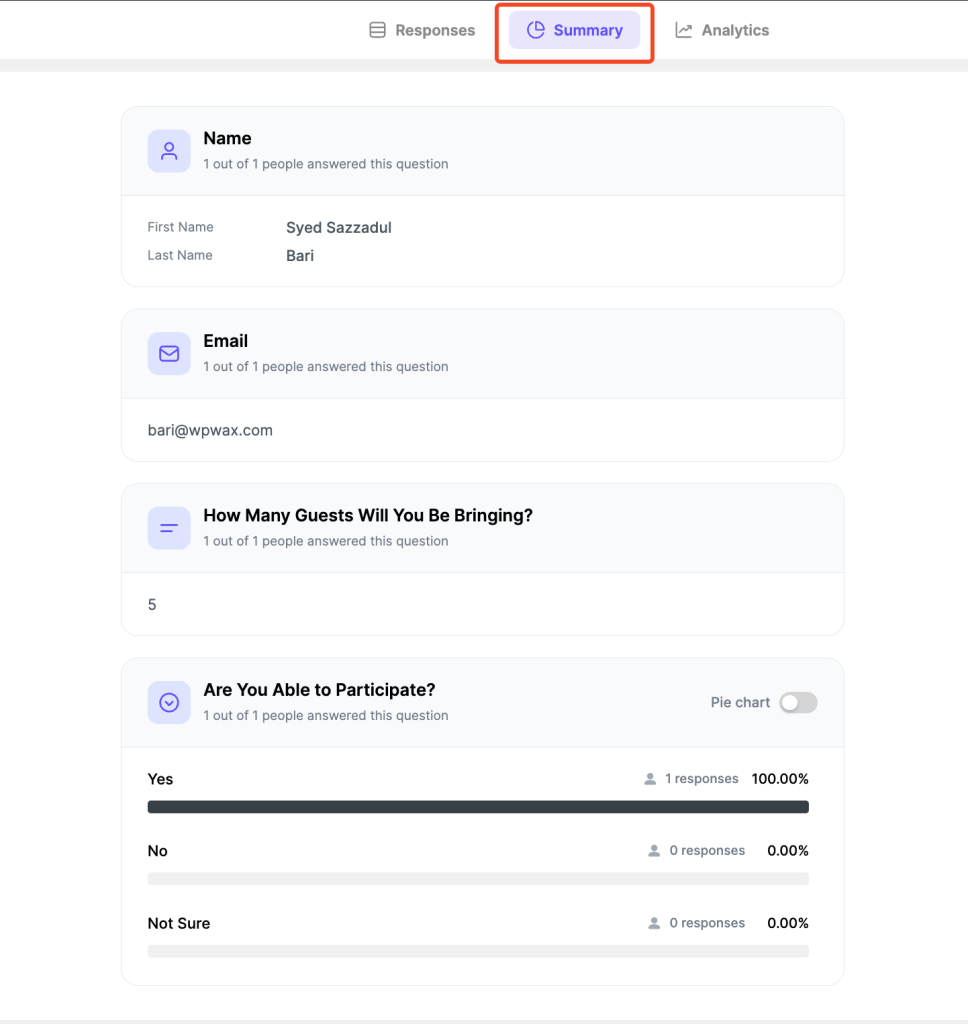Click the dropdown circle icon for Participate question

[169, 702]
